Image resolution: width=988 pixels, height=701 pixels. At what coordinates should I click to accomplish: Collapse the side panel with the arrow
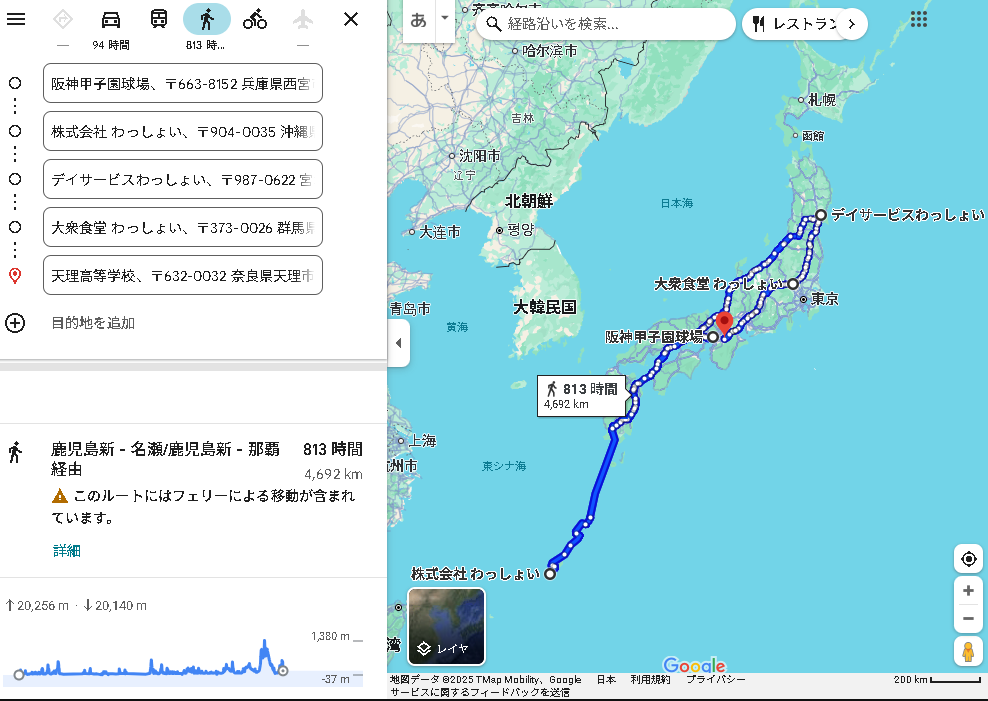(398, 343)
